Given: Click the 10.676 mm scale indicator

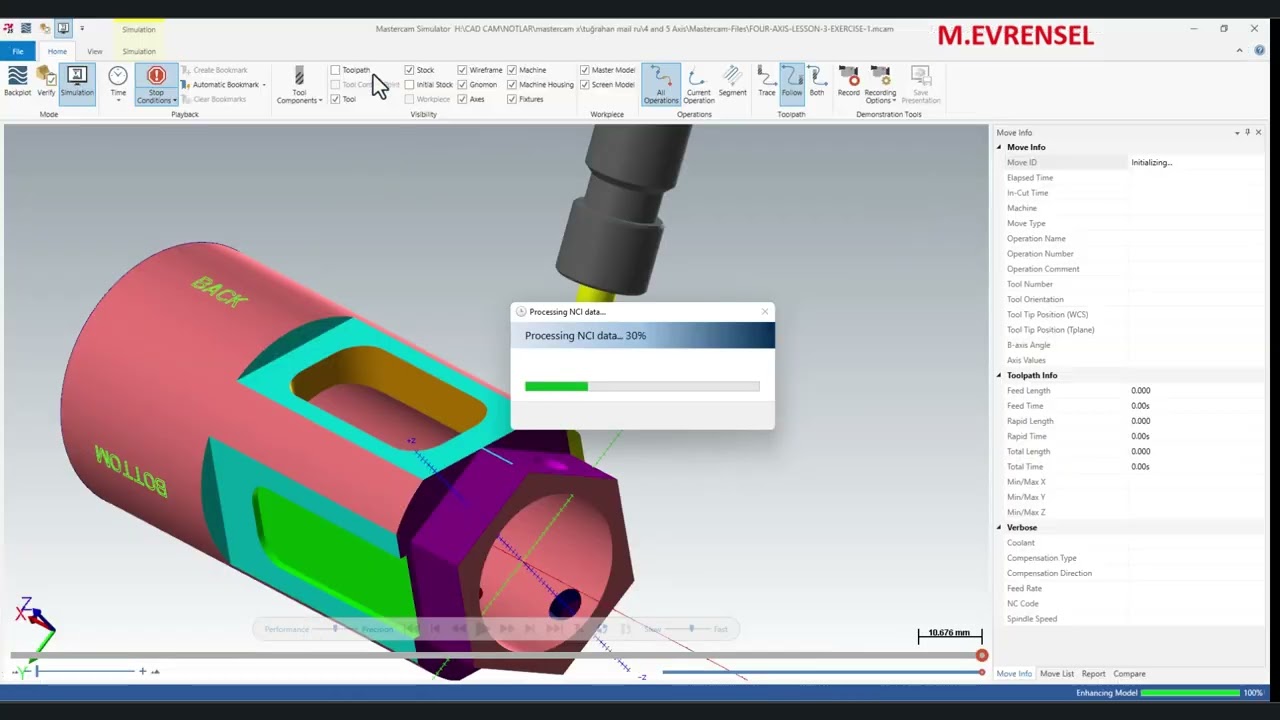Looking at the screenshot, I should coord(950,635).
